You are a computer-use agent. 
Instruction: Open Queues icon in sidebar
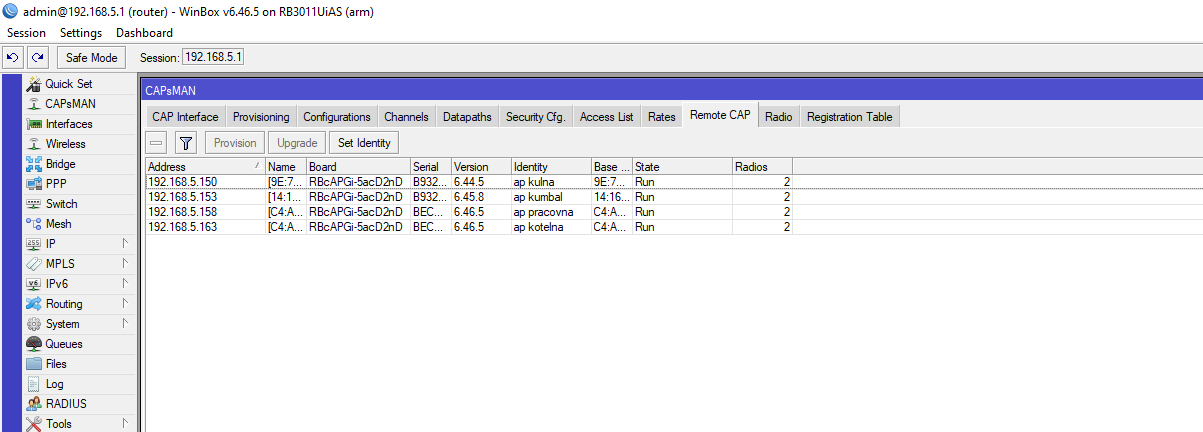click(x=33, y=344)
